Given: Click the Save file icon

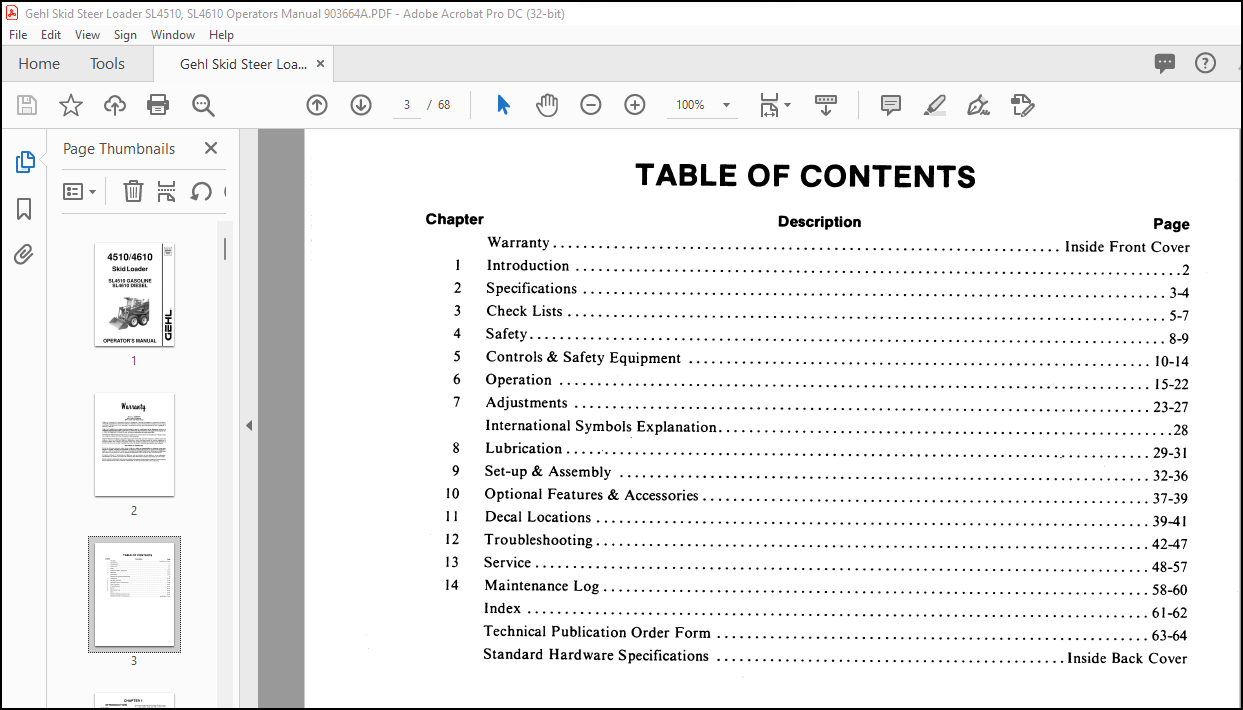Looking at the screenshot, I should point(27,105).
